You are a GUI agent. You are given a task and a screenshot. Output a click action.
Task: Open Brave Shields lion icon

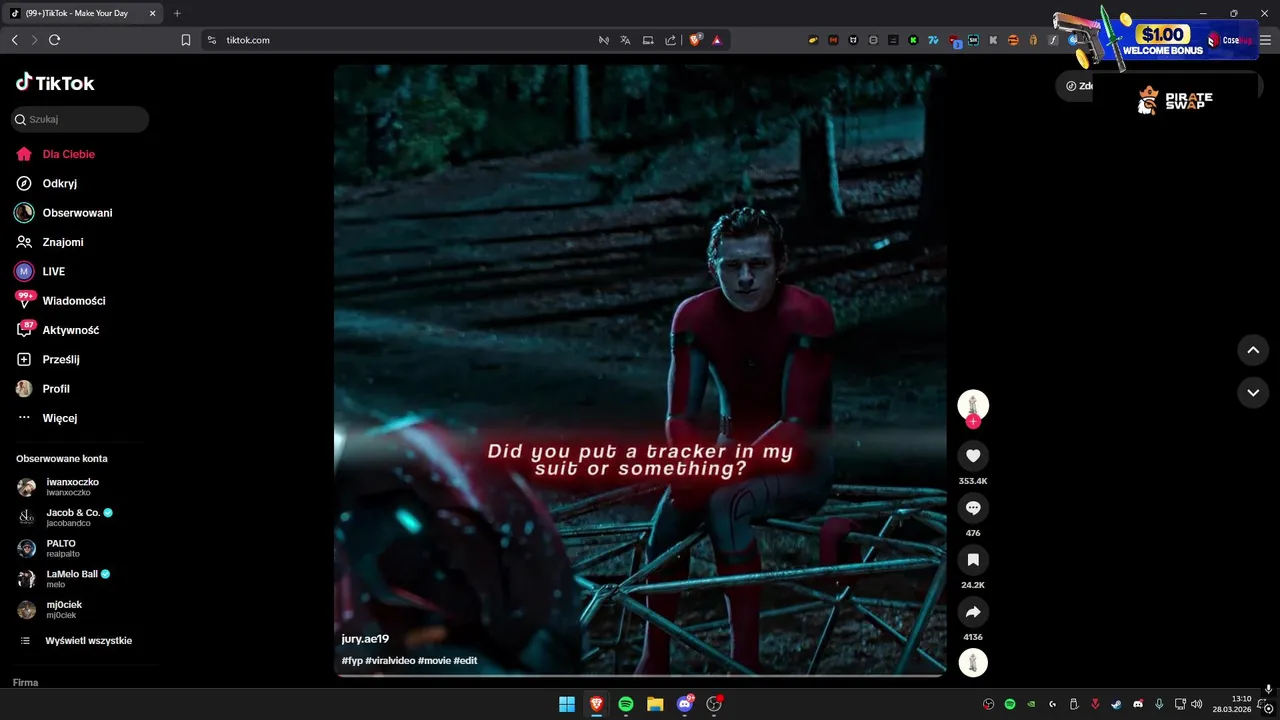tap(696, 40)
